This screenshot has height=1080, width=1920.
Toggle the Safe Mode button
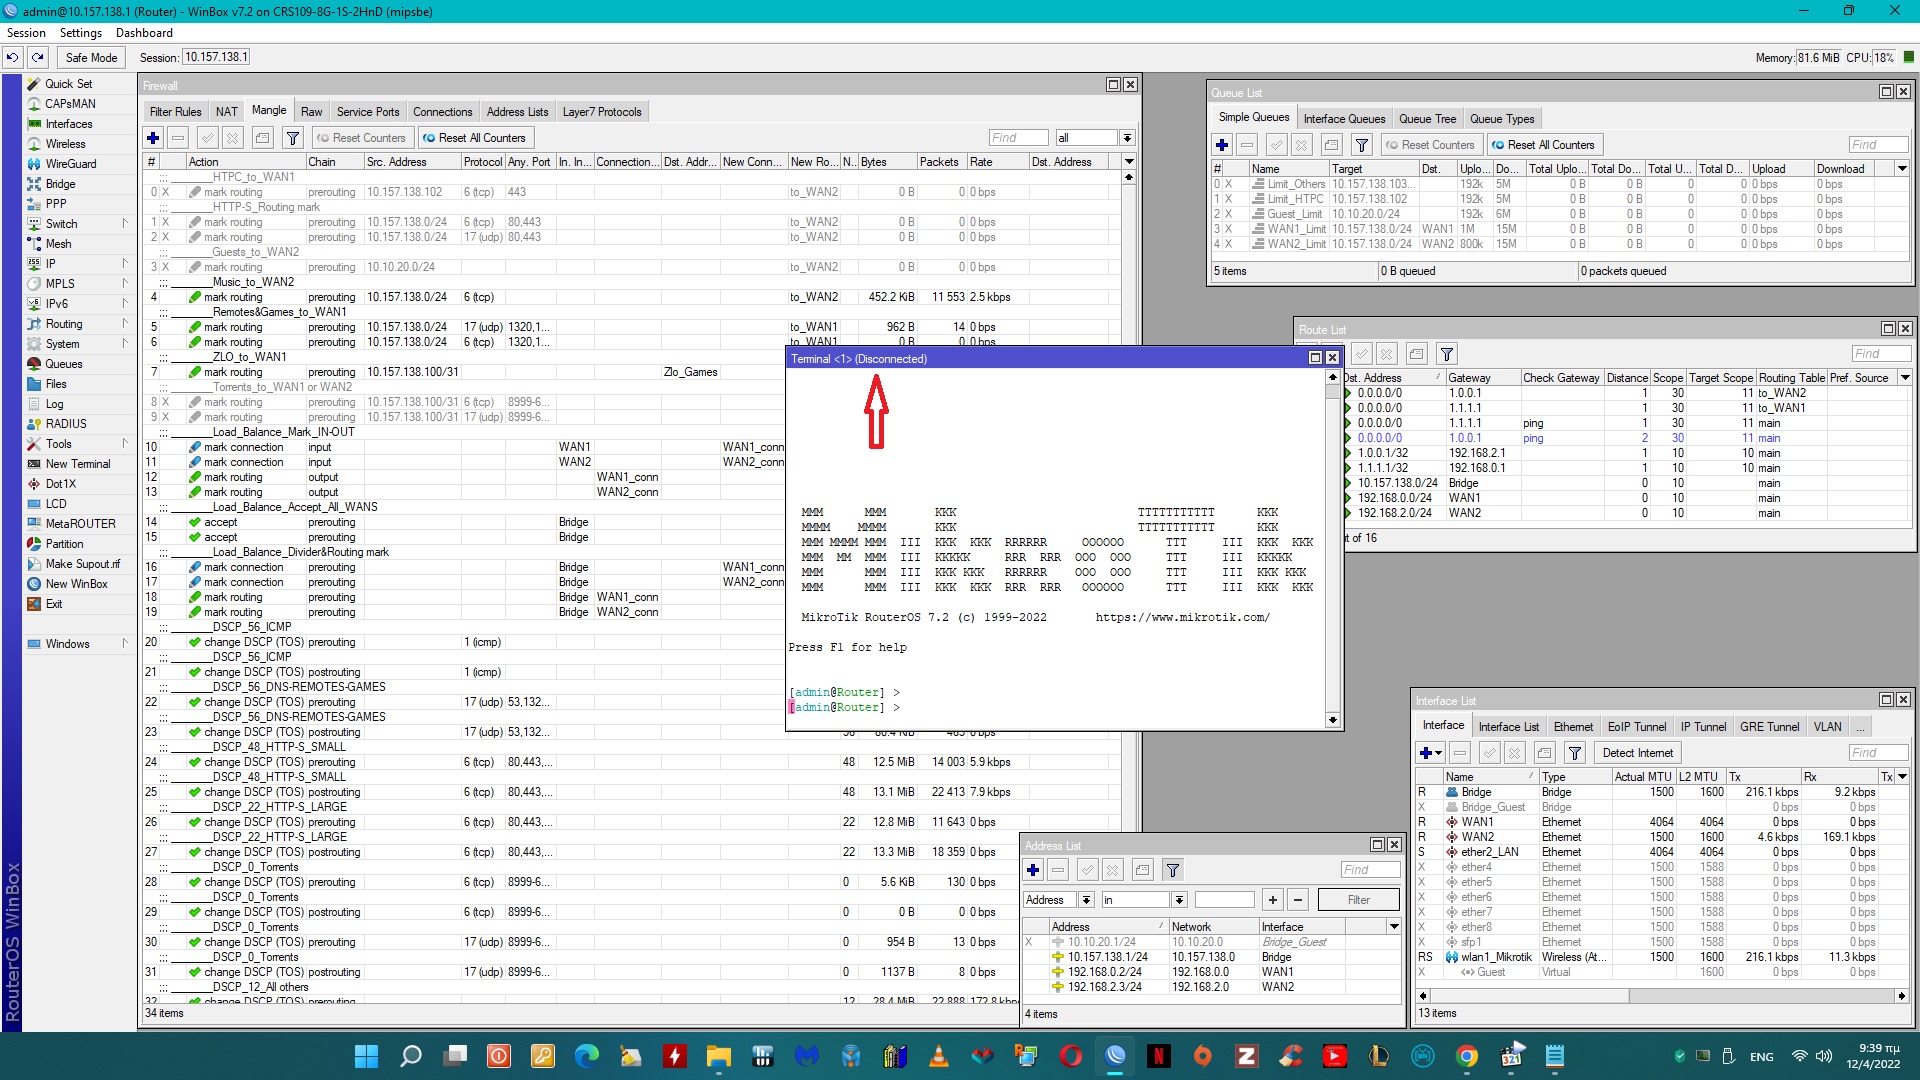91,58
